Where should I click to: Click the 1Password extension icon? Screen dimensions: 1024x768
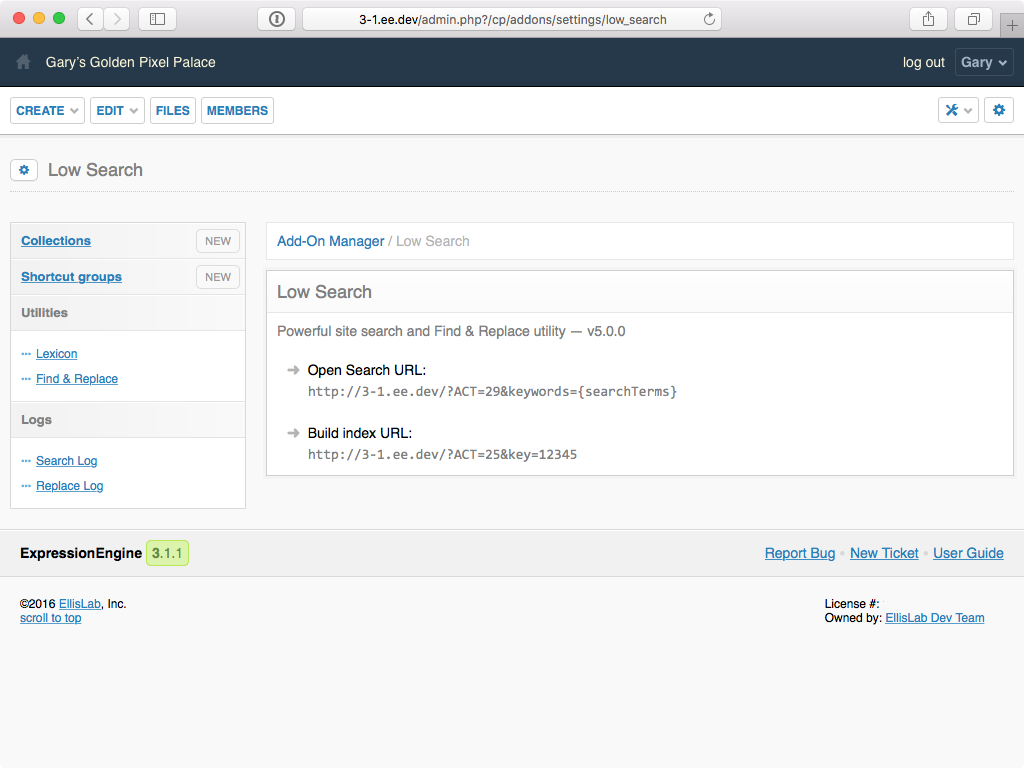(x=277, y=19)
